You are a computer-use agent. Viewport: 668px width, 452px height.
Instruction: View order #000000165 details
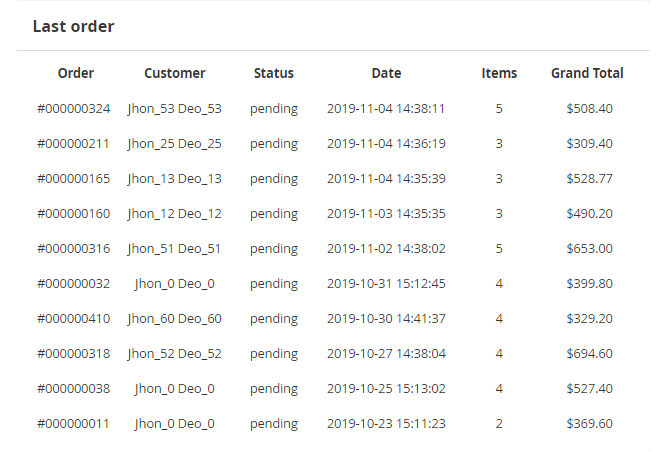pyautogui.click(x=74, y=178)
